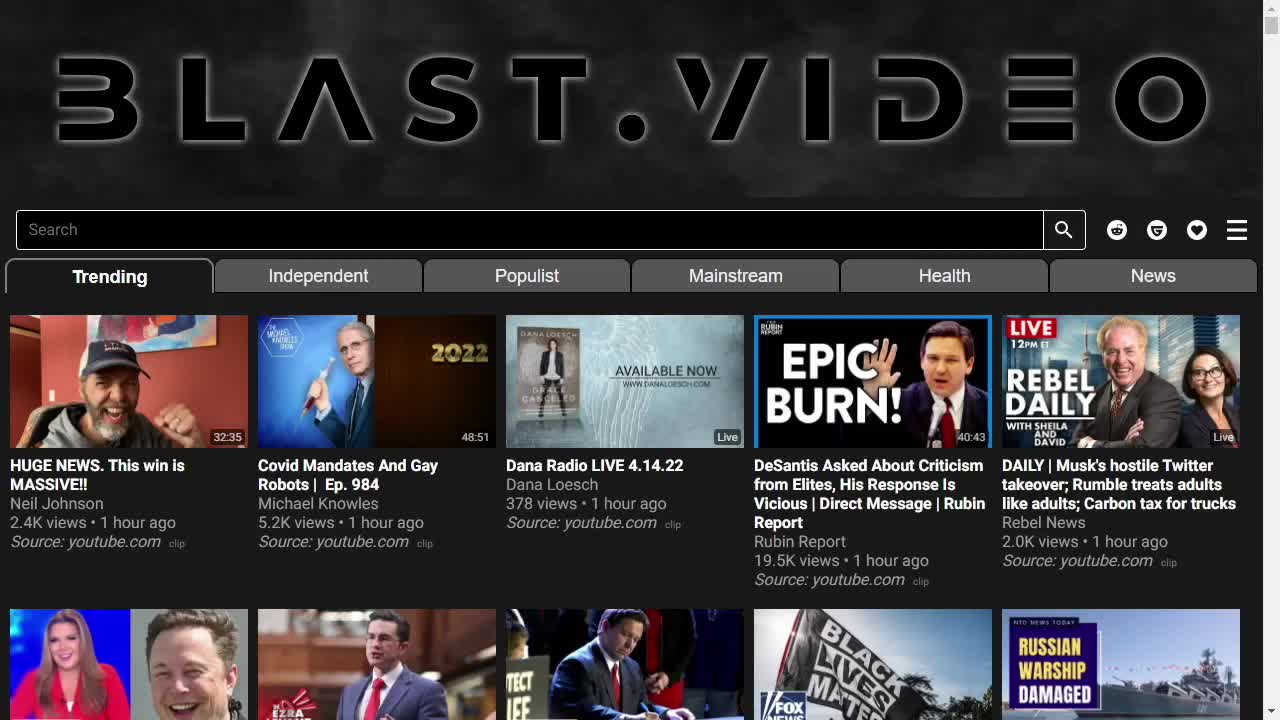Visit the Rebel News channel name
This screenshot has width=1280, height=720.
[x=1044, y=523]
